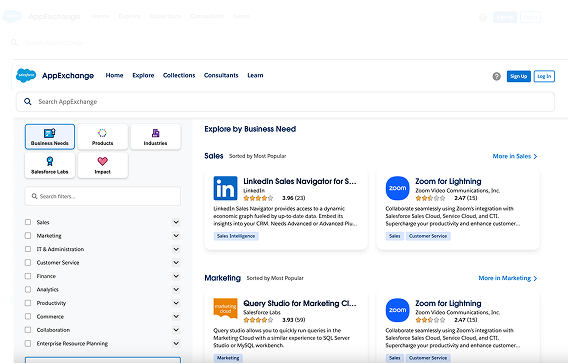Click the AppExchange brand text
The height and width of the screenshot is (364, 568).
pyautogui.click(x=68, y=75)
